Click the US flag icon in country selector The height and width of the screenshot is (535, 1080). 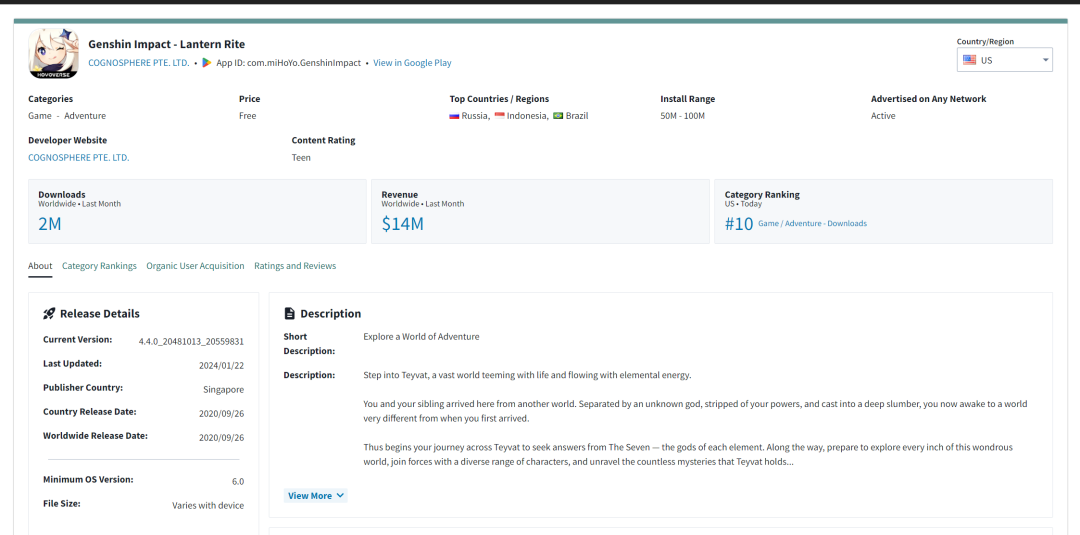point(969,60)
